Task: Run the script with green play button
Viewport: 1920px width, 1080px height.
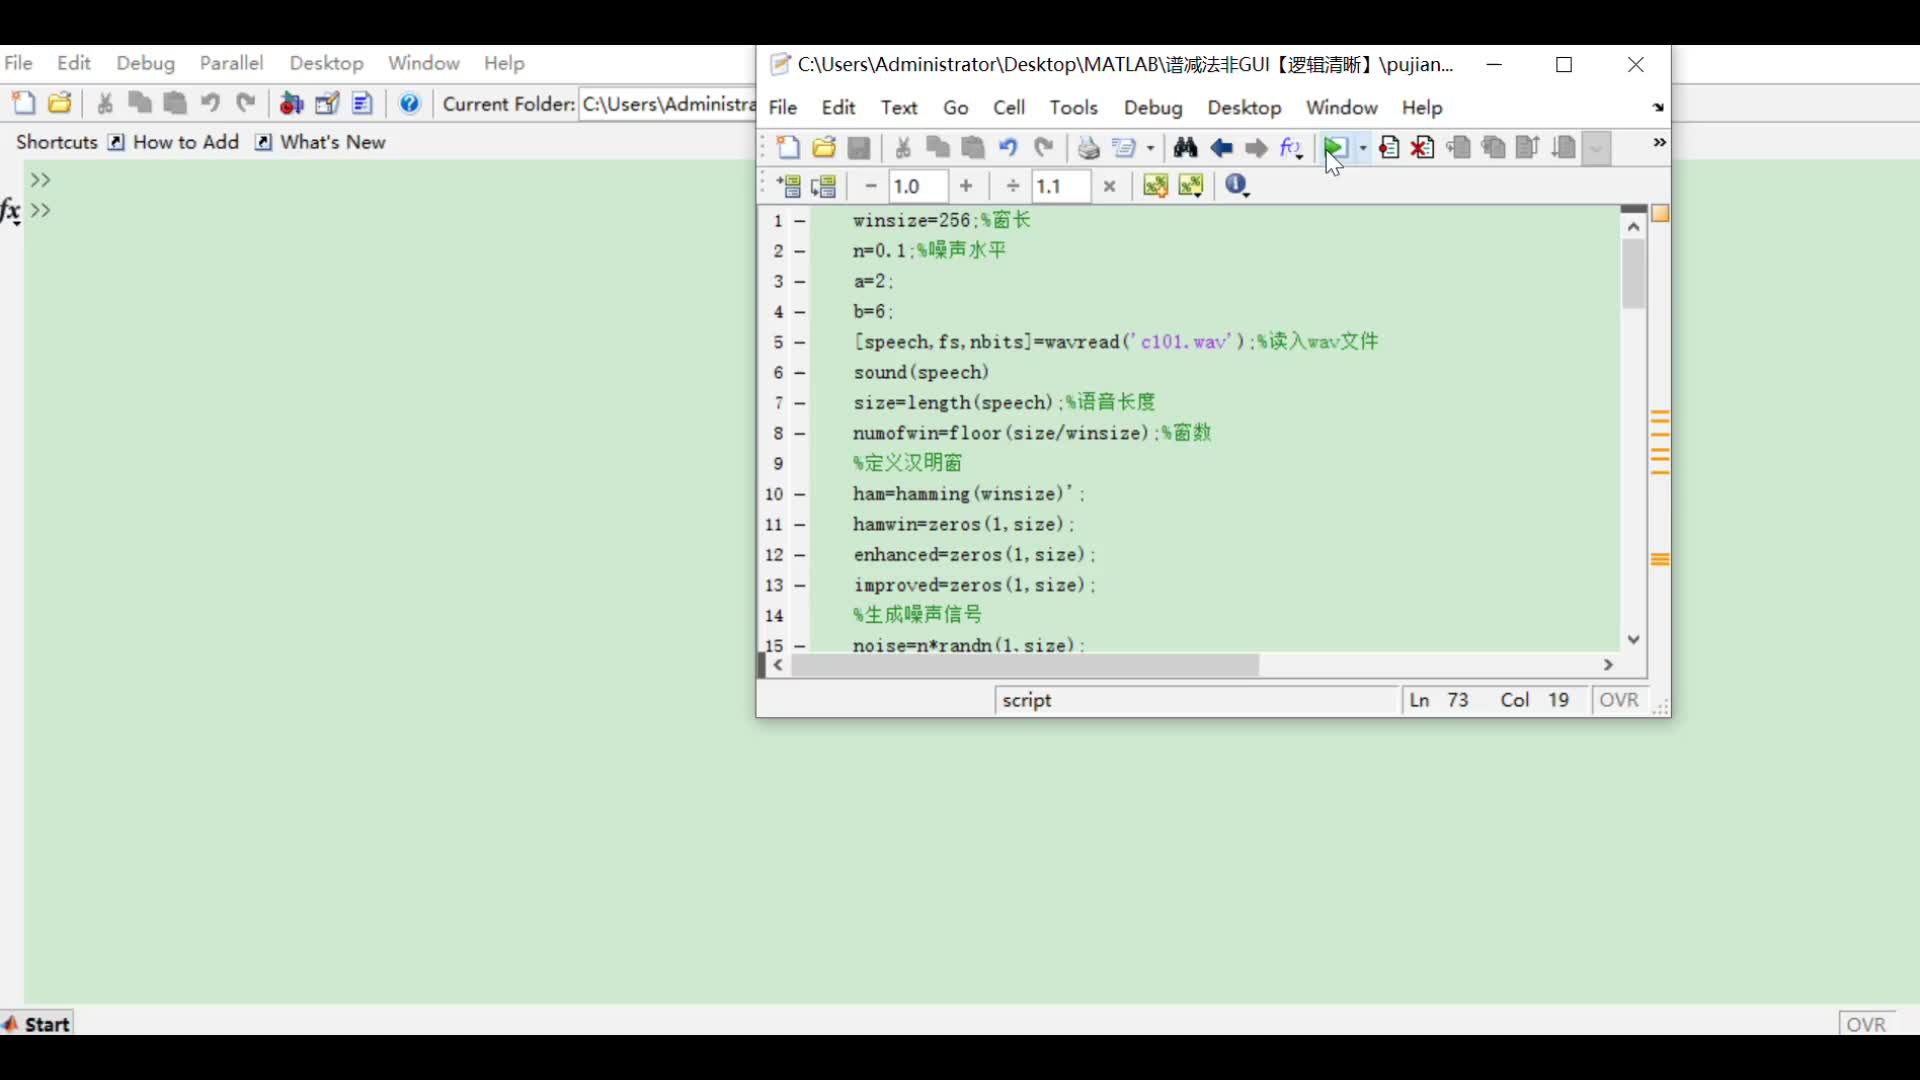Action: (1334, 148)
